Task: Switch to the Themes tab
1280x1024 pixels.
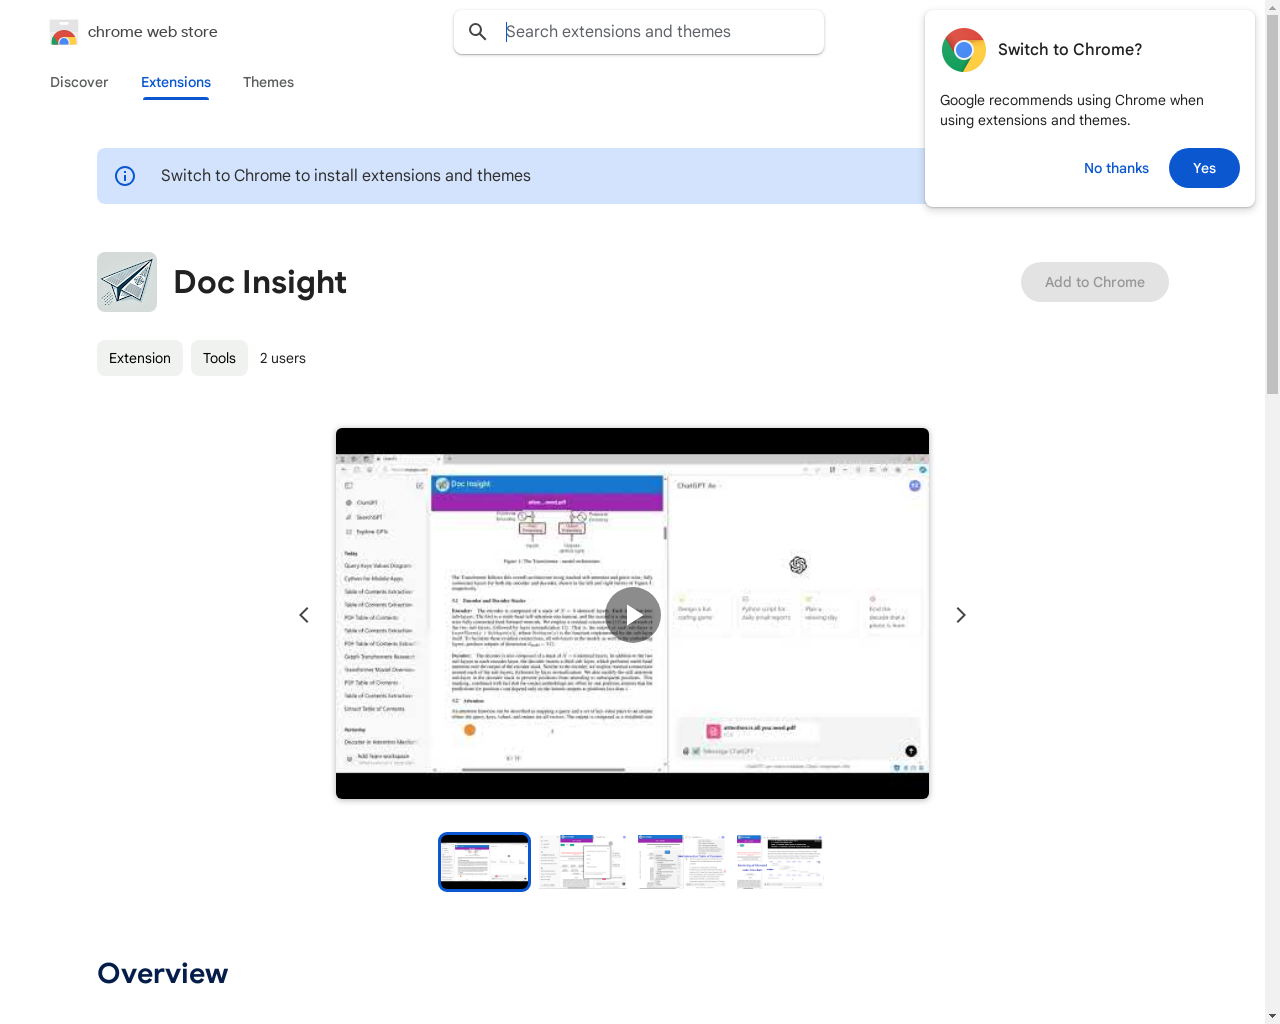Action: point(268,82)
